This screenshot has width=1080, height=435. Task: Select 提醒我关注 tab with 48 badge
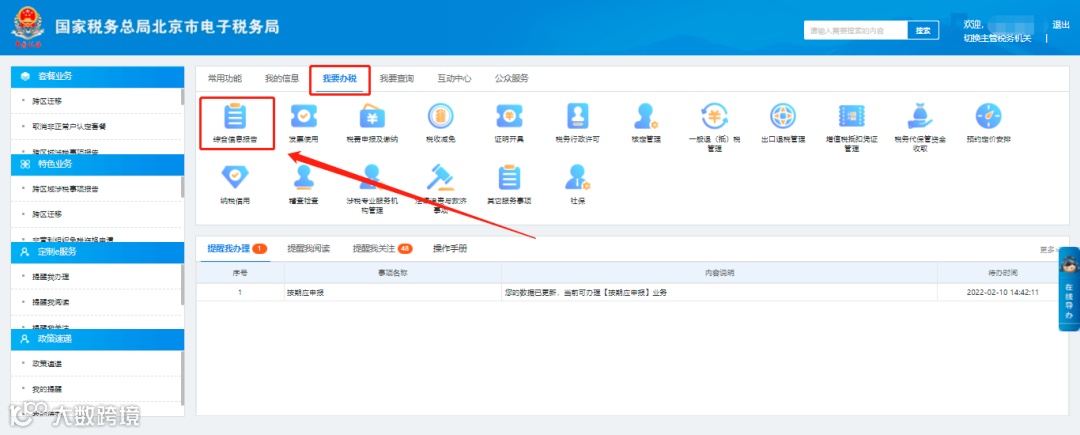382,248
